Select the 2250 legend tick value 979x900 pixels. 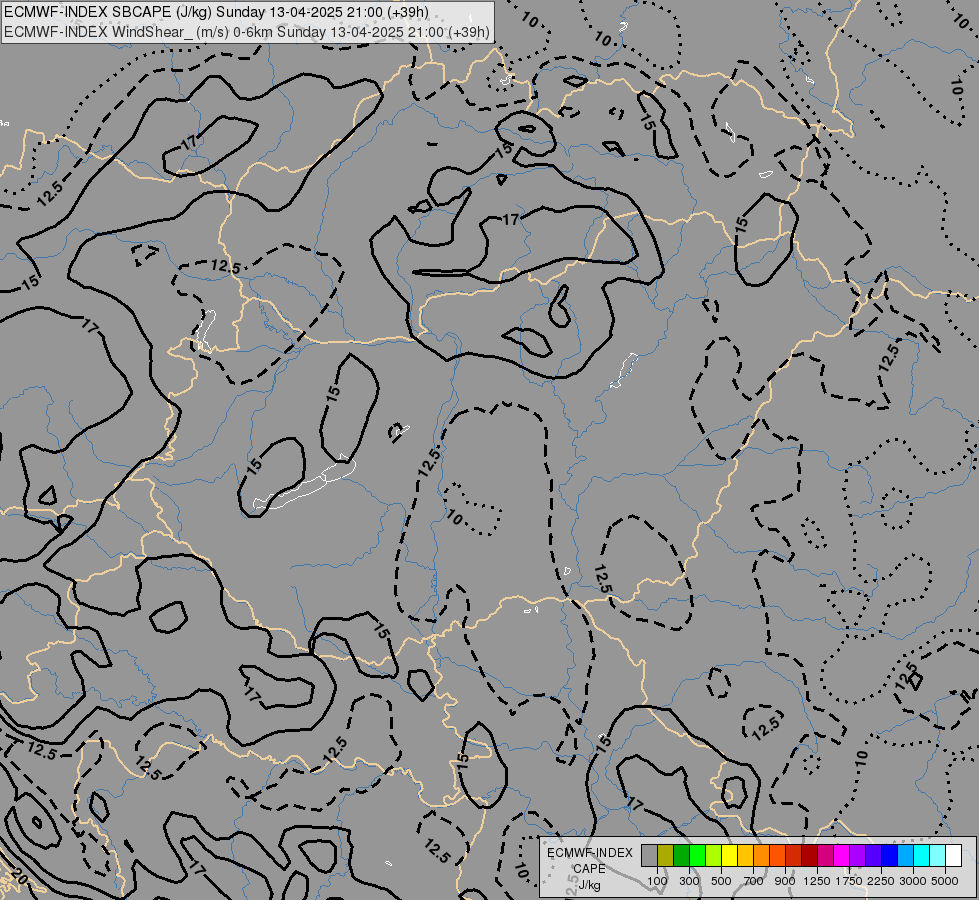pyautogui.click(x=882, y=881)
